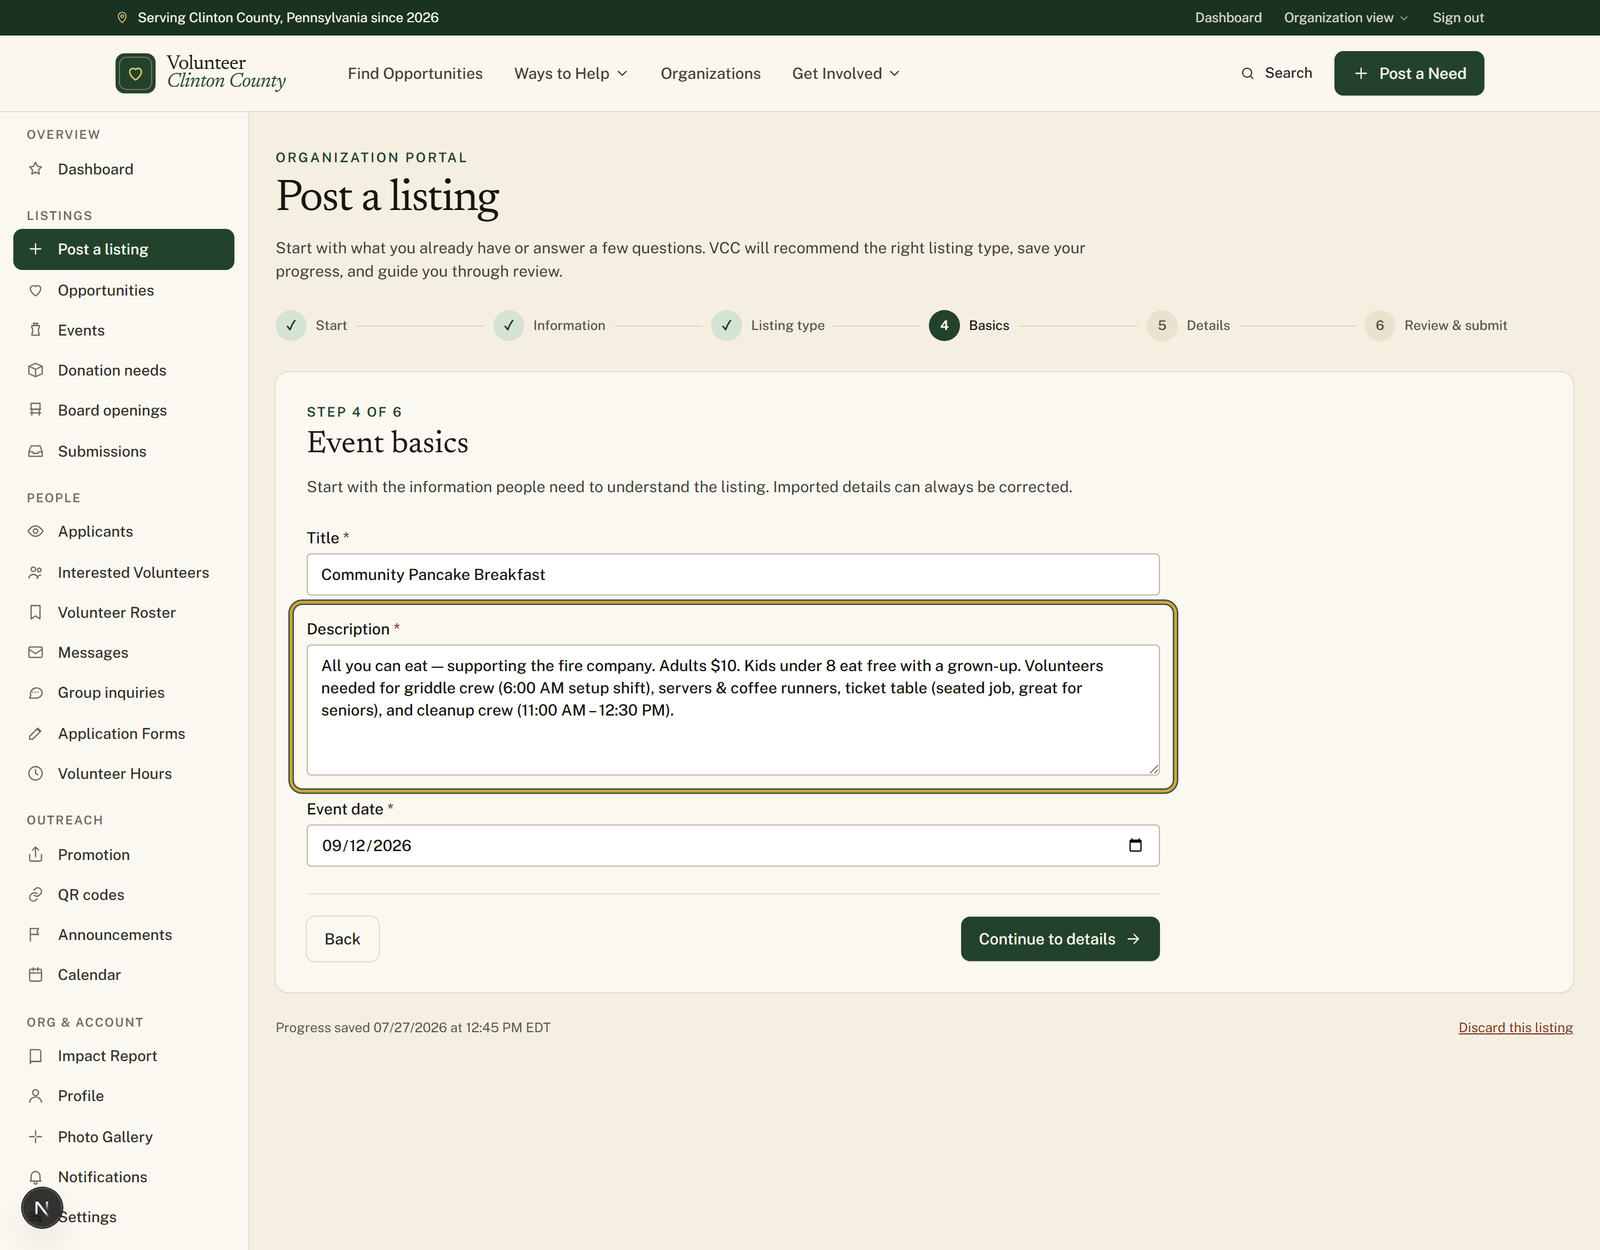Open the date picker calendar icon

(x=1135, y=845)
